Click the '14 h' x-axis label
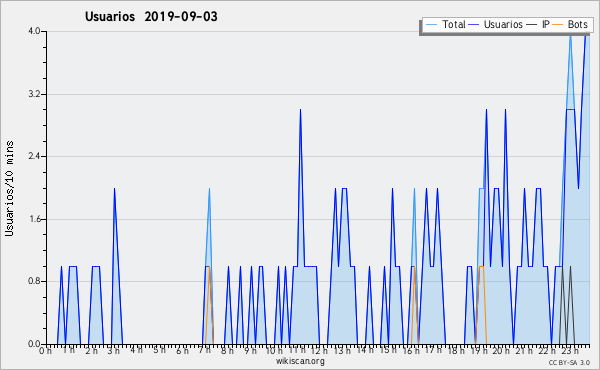600x370 pixels. [365, 350]
